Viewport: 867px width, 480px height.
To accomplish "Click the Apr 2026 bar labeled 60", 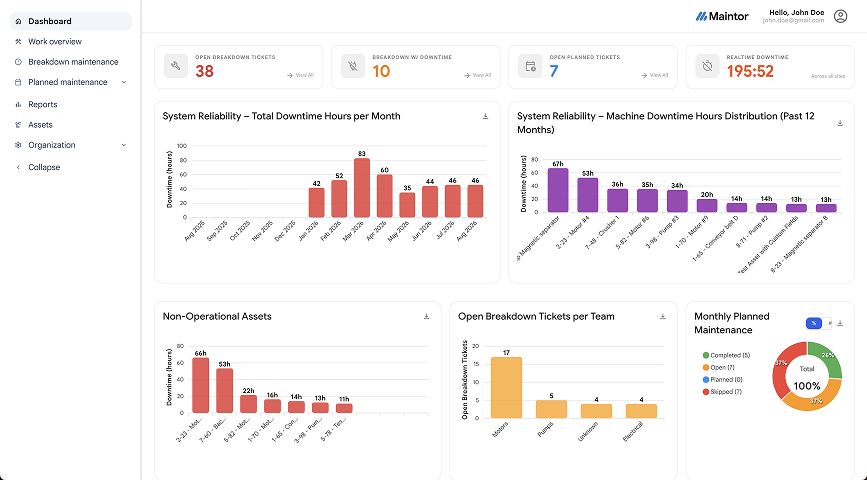I will coord(384,196).
